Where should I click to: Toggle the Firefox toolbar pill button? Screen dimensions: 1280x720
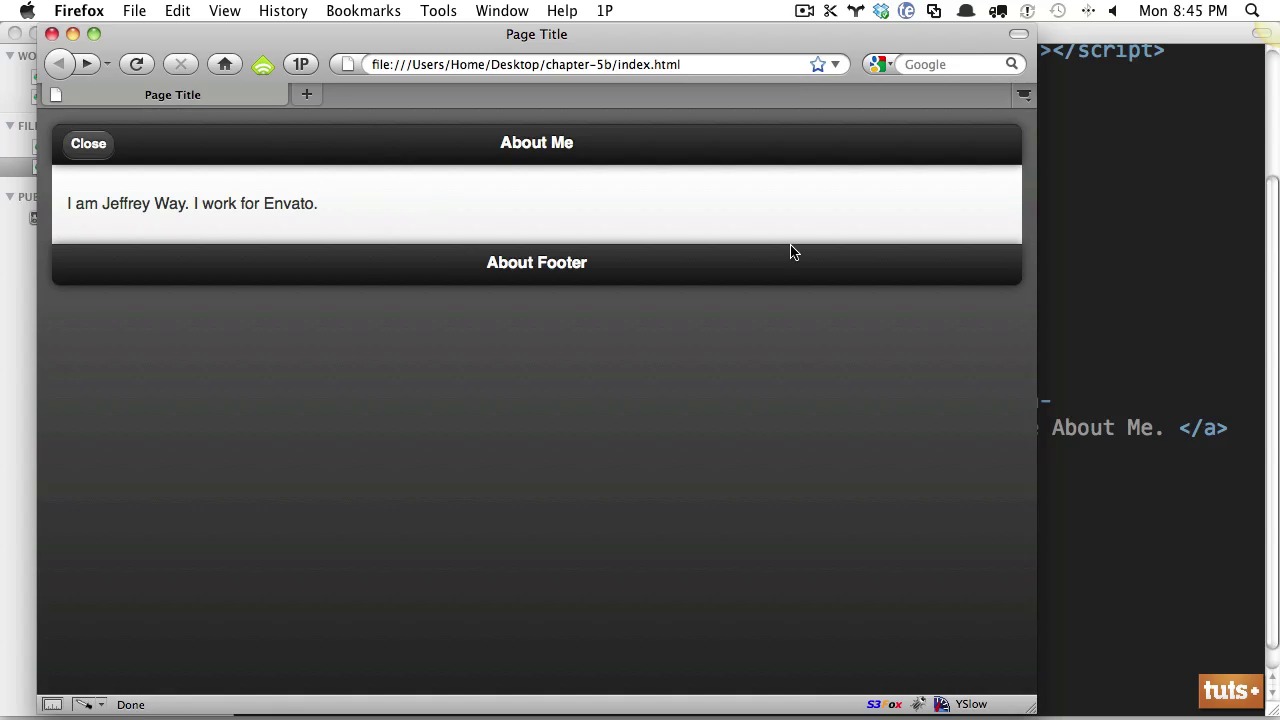[x=1019, y=34]
